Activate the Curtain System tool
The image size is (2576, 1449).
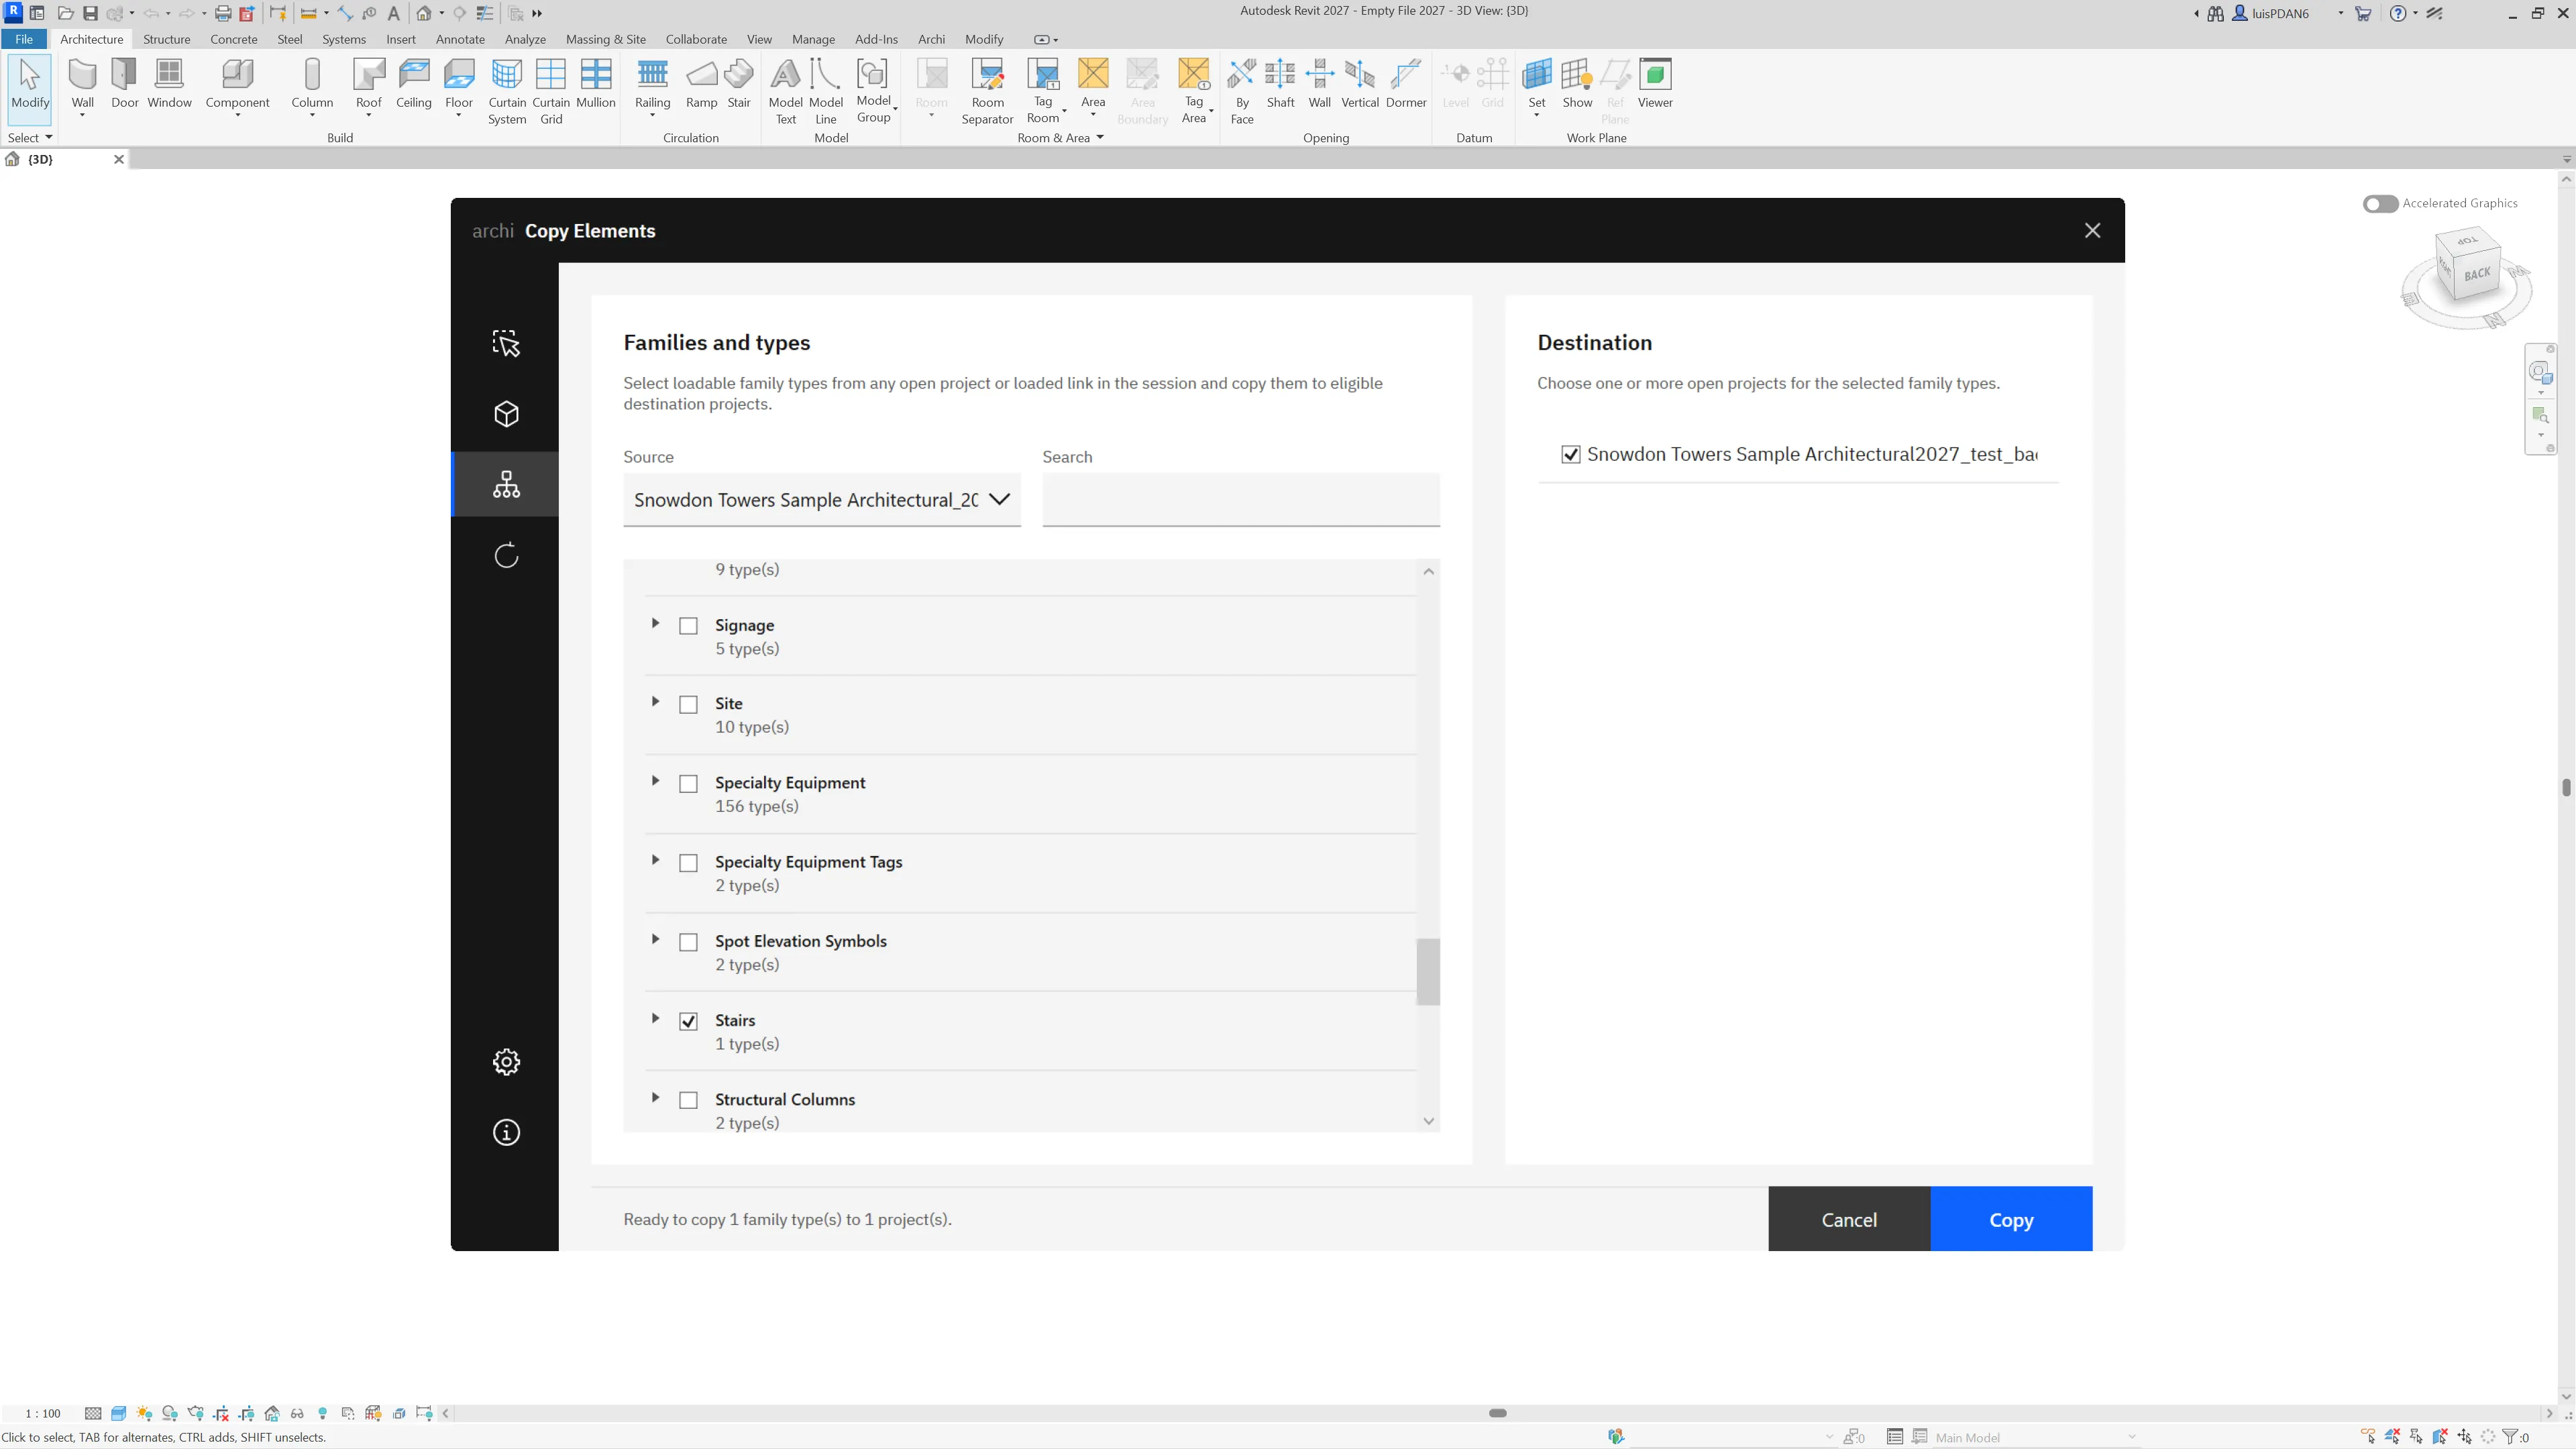507,91
